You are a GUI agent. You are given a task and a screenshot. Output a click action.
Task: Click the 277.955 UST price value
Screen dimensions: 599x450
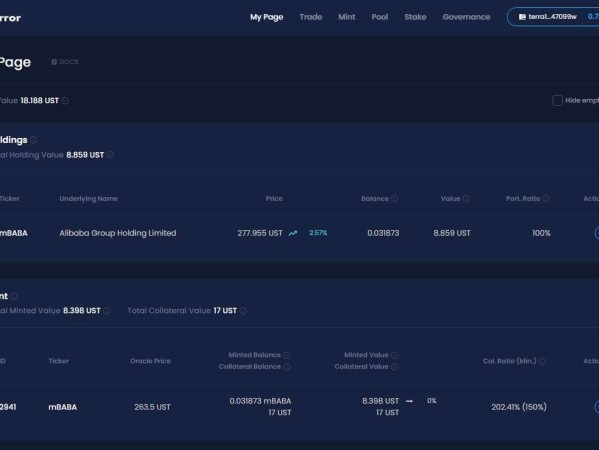pos(260,233)
